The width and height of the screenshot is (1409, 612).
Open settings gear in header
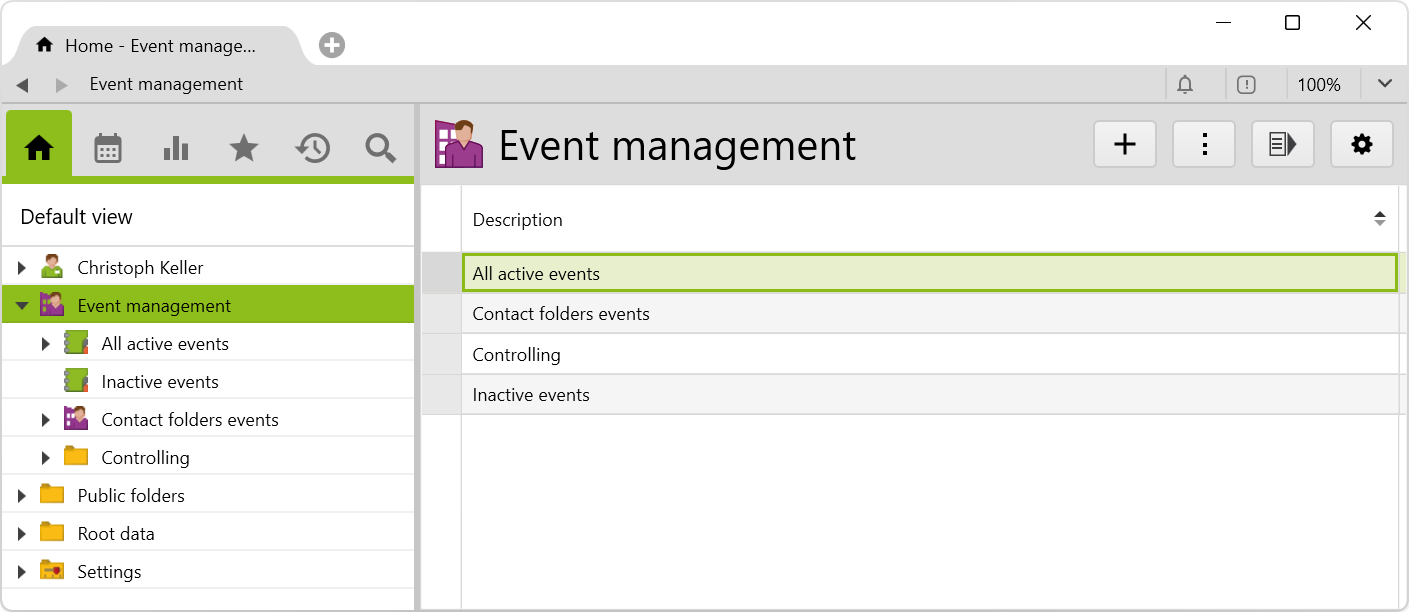click(1361, 145)
